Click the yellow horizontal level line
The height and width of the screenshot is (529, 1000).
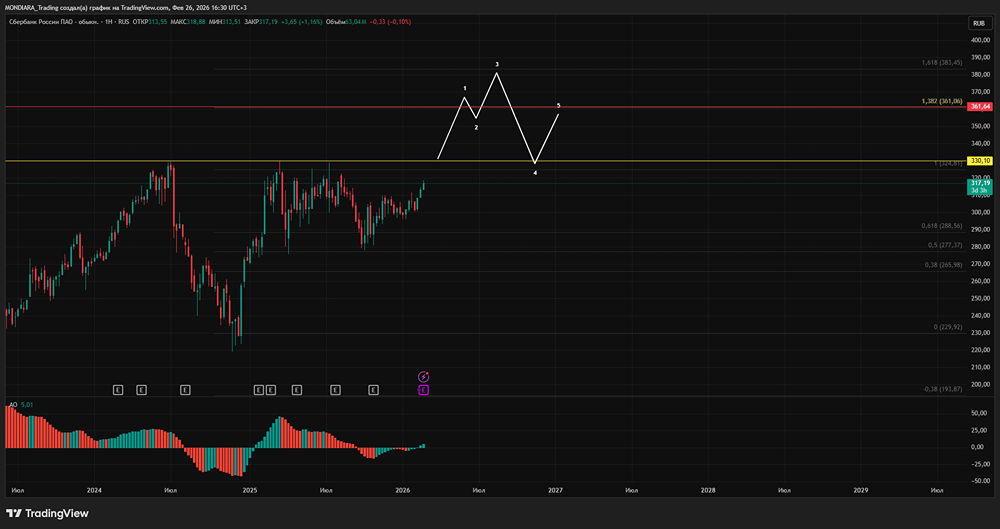pyautogui.click(x=485, y=161)
